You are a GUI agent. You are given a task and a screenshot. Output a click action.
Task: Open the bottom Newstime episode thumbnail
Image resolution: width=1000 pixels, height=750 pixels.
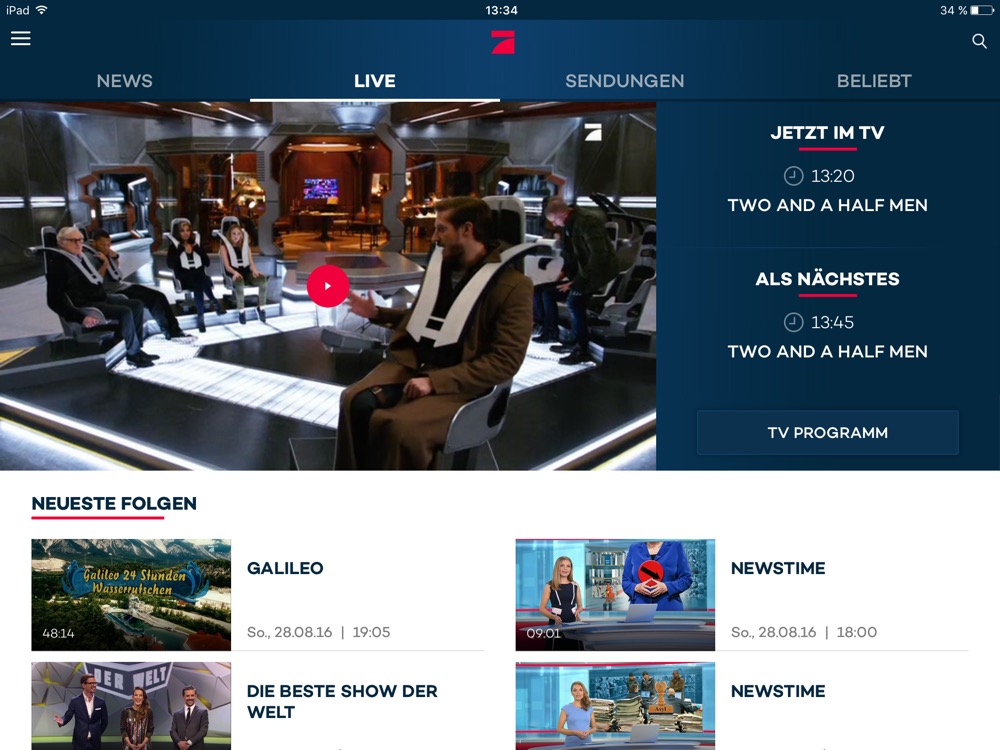[615, 706]
